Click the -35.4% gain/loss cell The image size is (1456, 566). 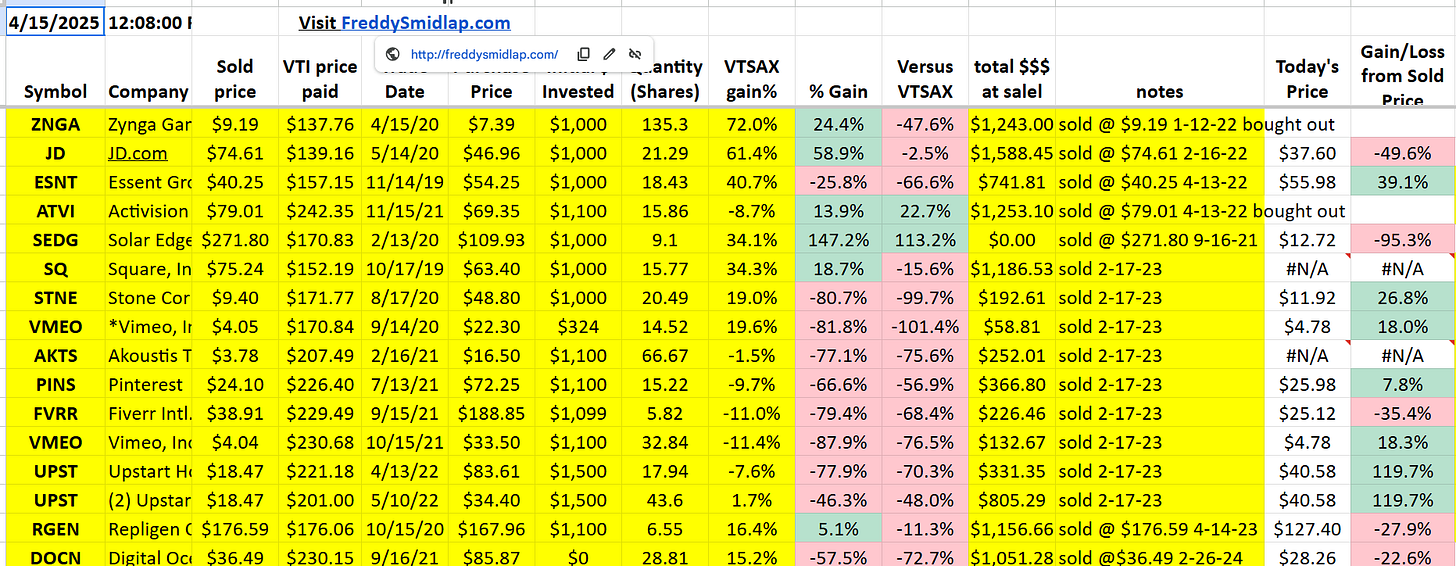click(x=1403, y=413)
